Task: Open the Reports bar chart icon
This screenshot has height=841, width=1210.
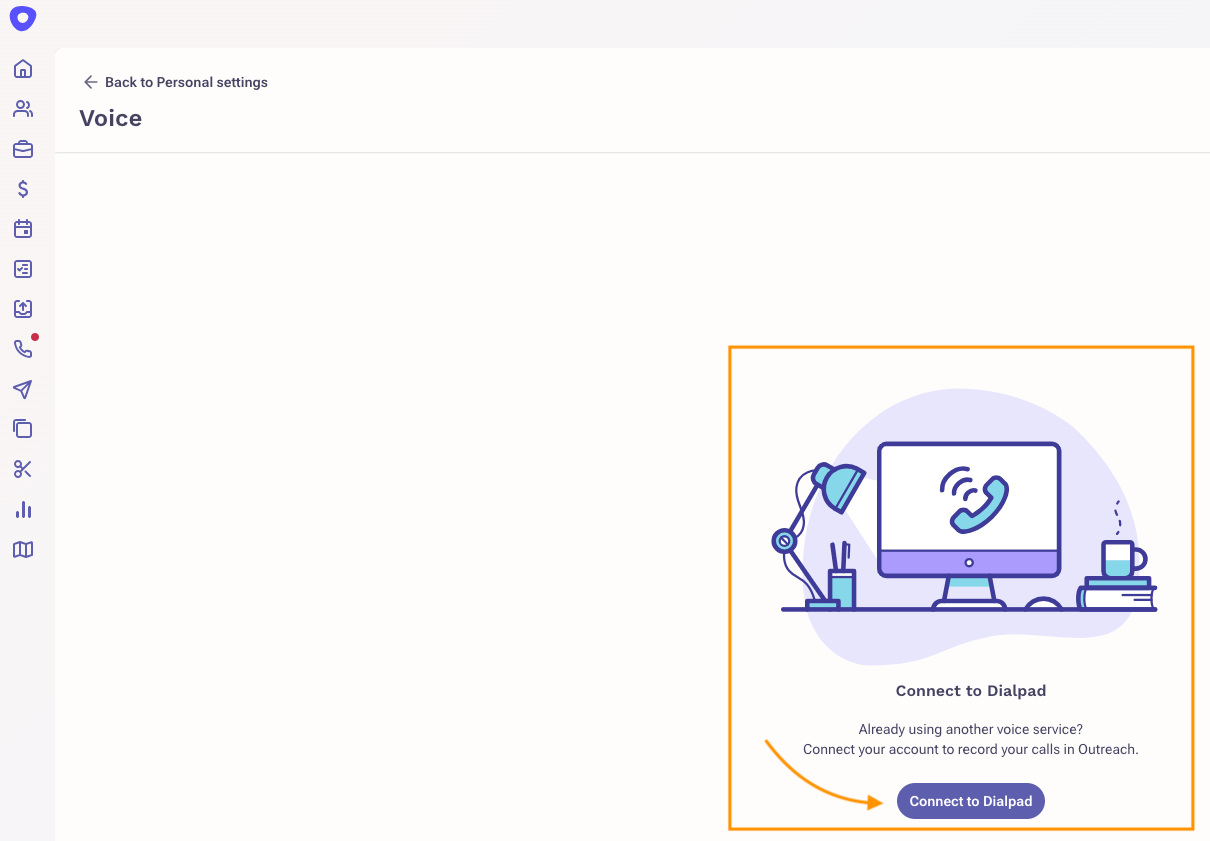Action: click(23, 509)
